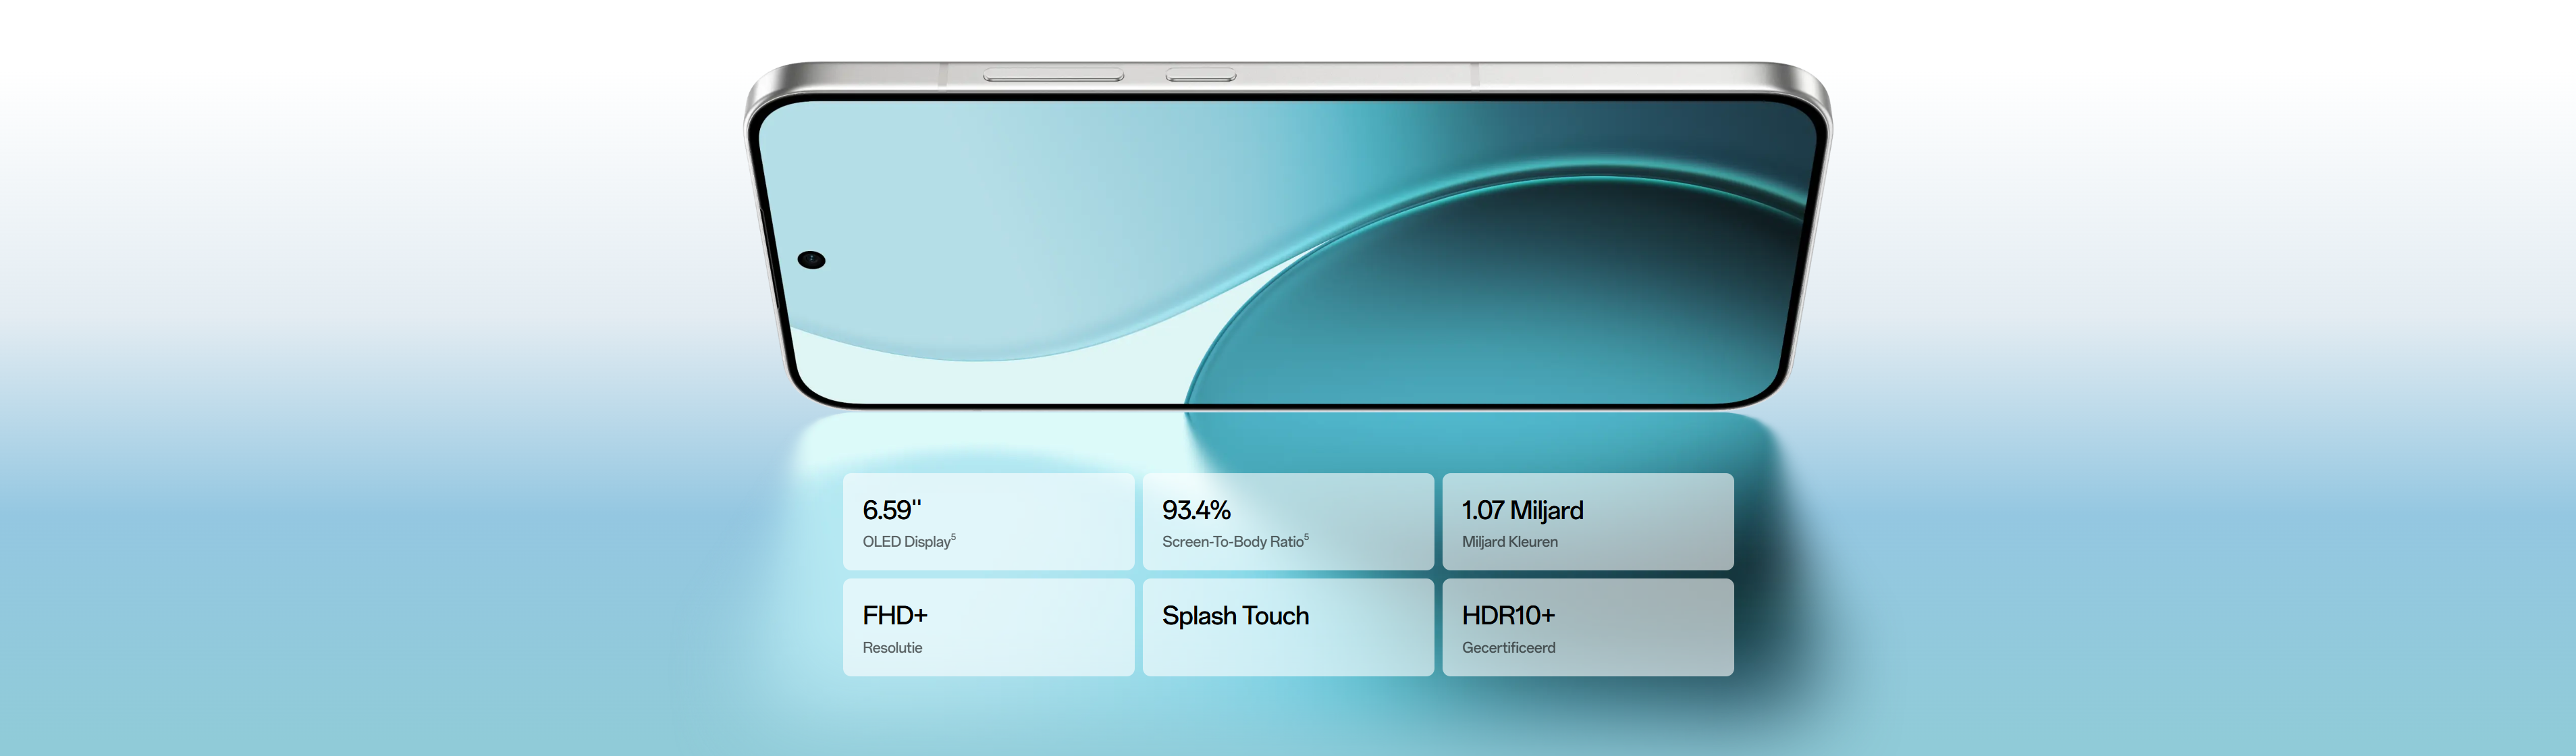Select the Splash Touch feature card
Screen dimensions: 2576x756
point(1287,627)
